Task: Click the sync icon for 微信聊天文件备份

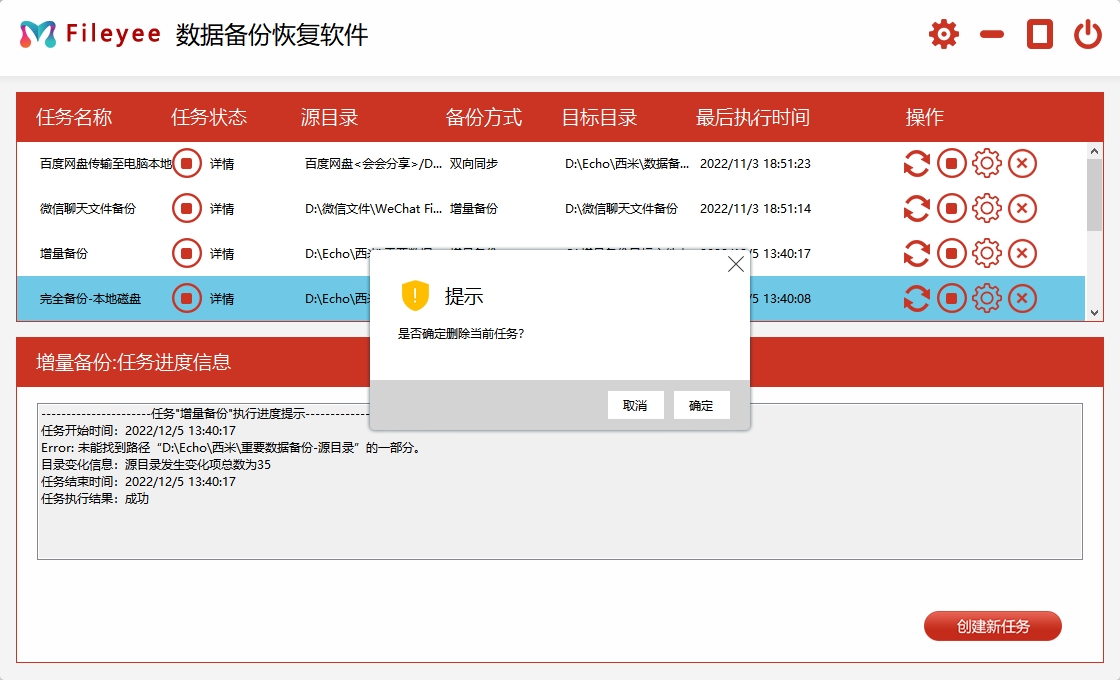Action: (x=917, y=208)
